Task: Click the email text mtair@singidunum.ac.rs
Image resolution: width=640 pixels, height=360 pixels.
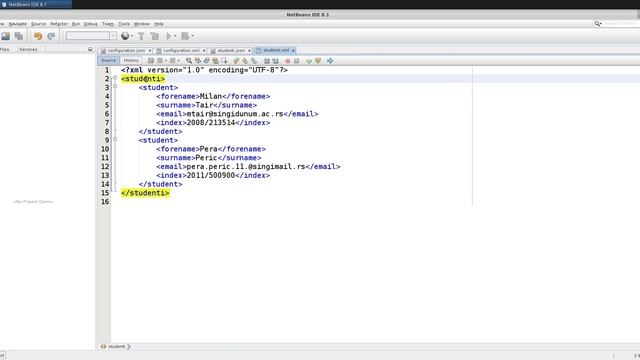Action: (x=235, y=114)
